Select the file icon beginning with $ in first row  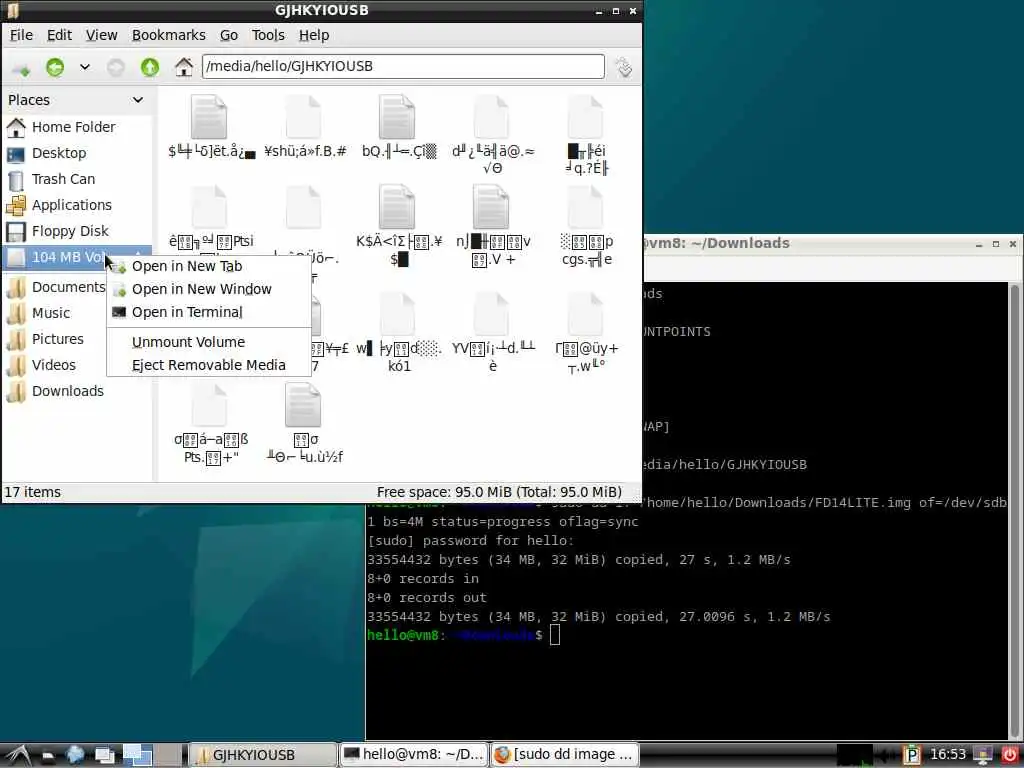point(209,118)
